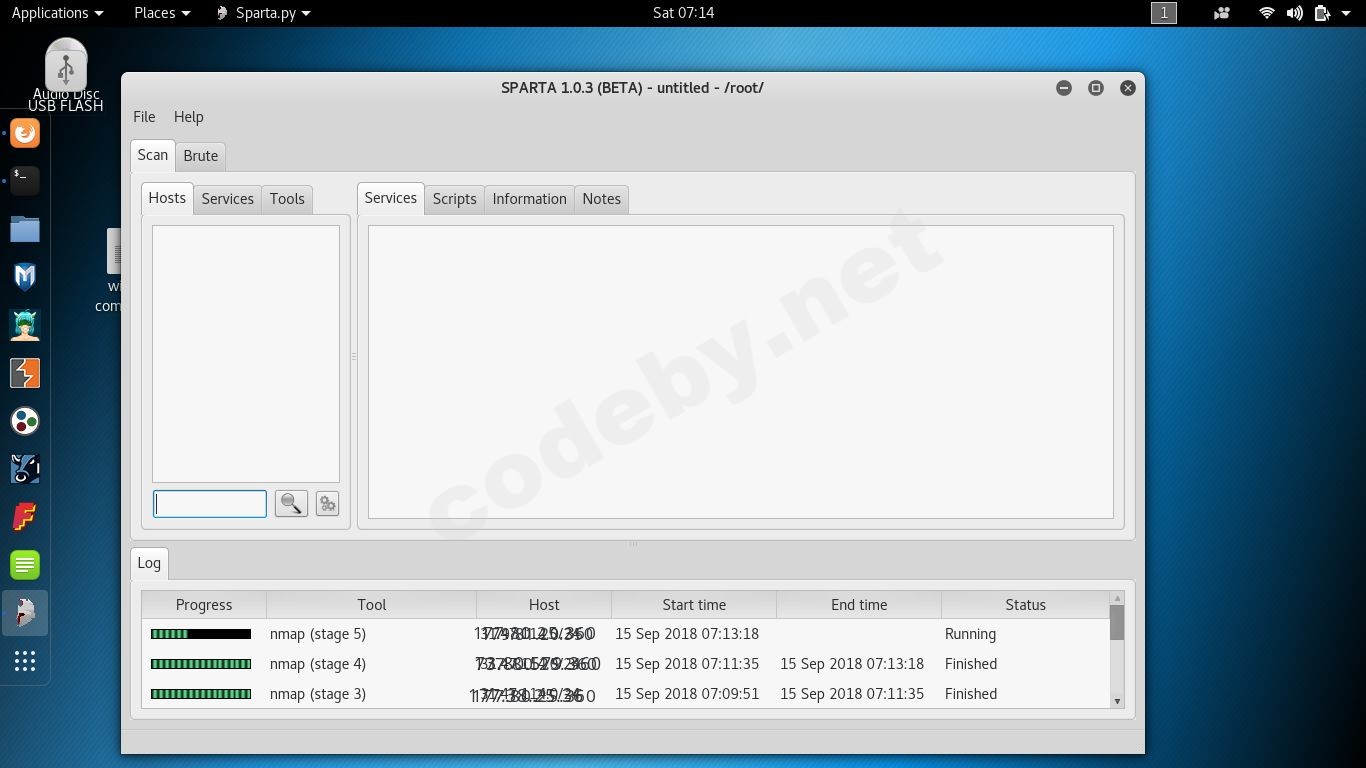Click the log vertical scrollbar thumb
Image resolution: width=1366 pixels, height=768 pixels.
pos(1117,622)
